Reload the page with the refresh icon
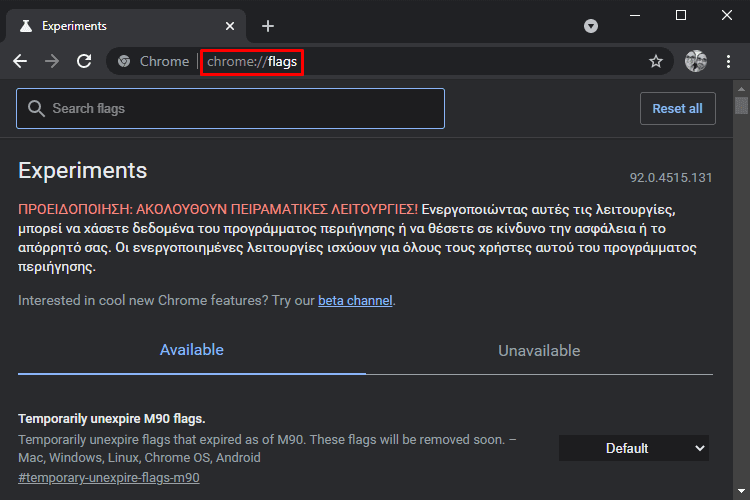 pos(84,61)
